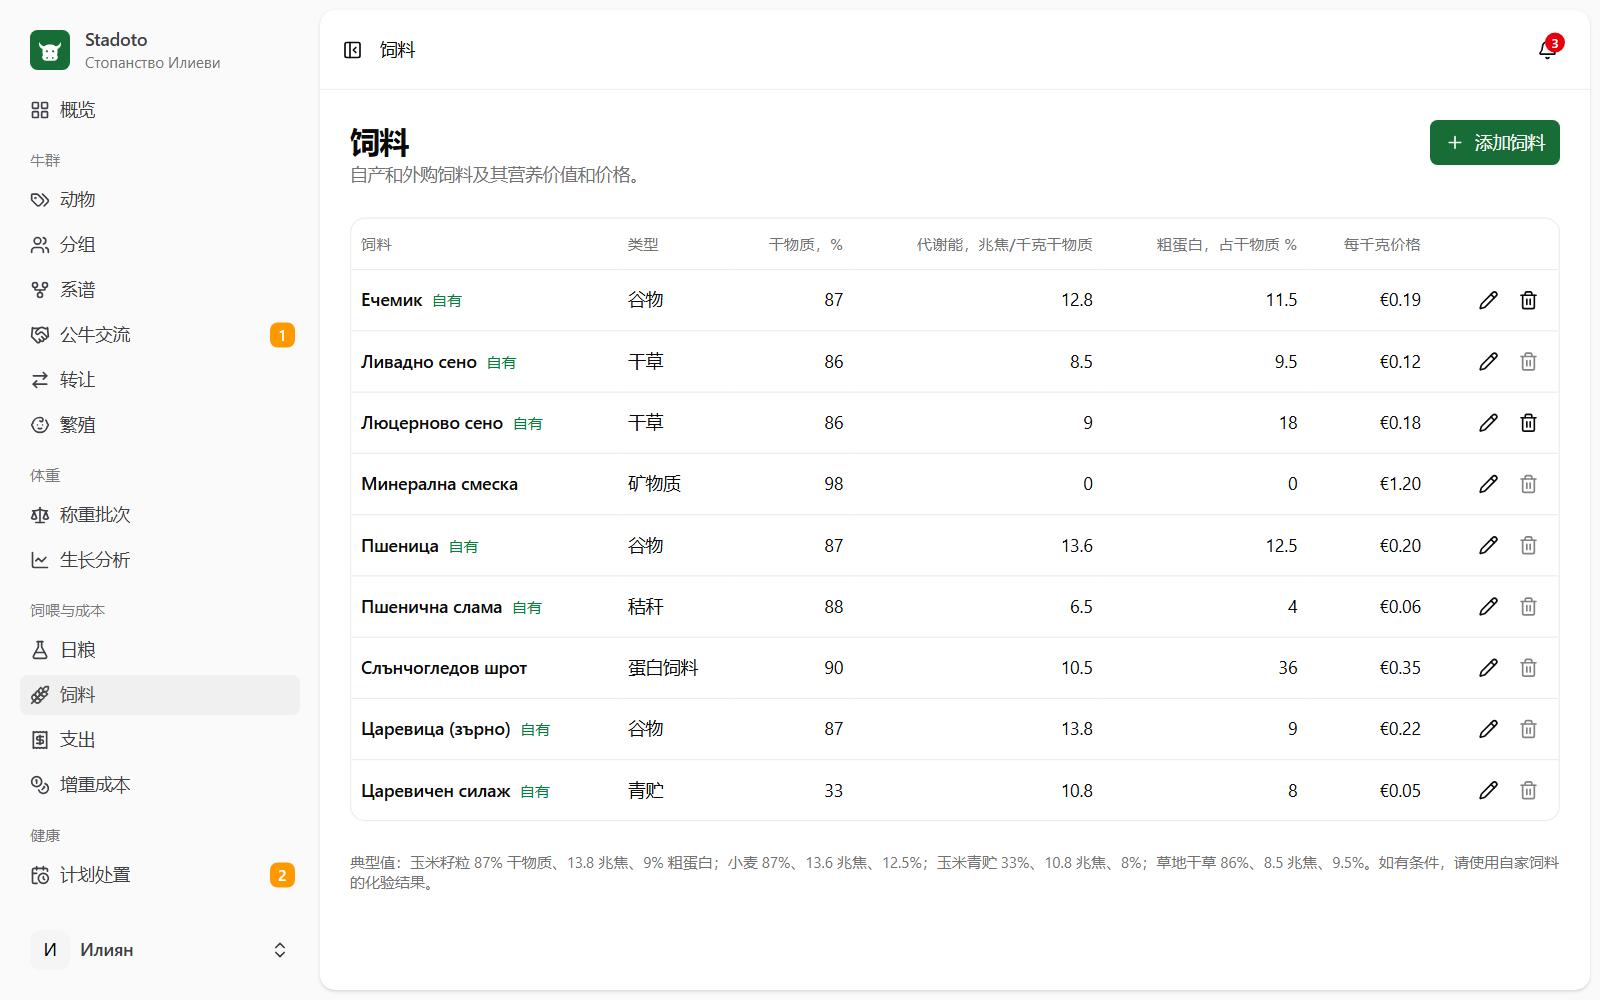The height and width of the screenshot is (1000, 1600).
Task: Go to 概览 overview page
Action: point(160,110)
